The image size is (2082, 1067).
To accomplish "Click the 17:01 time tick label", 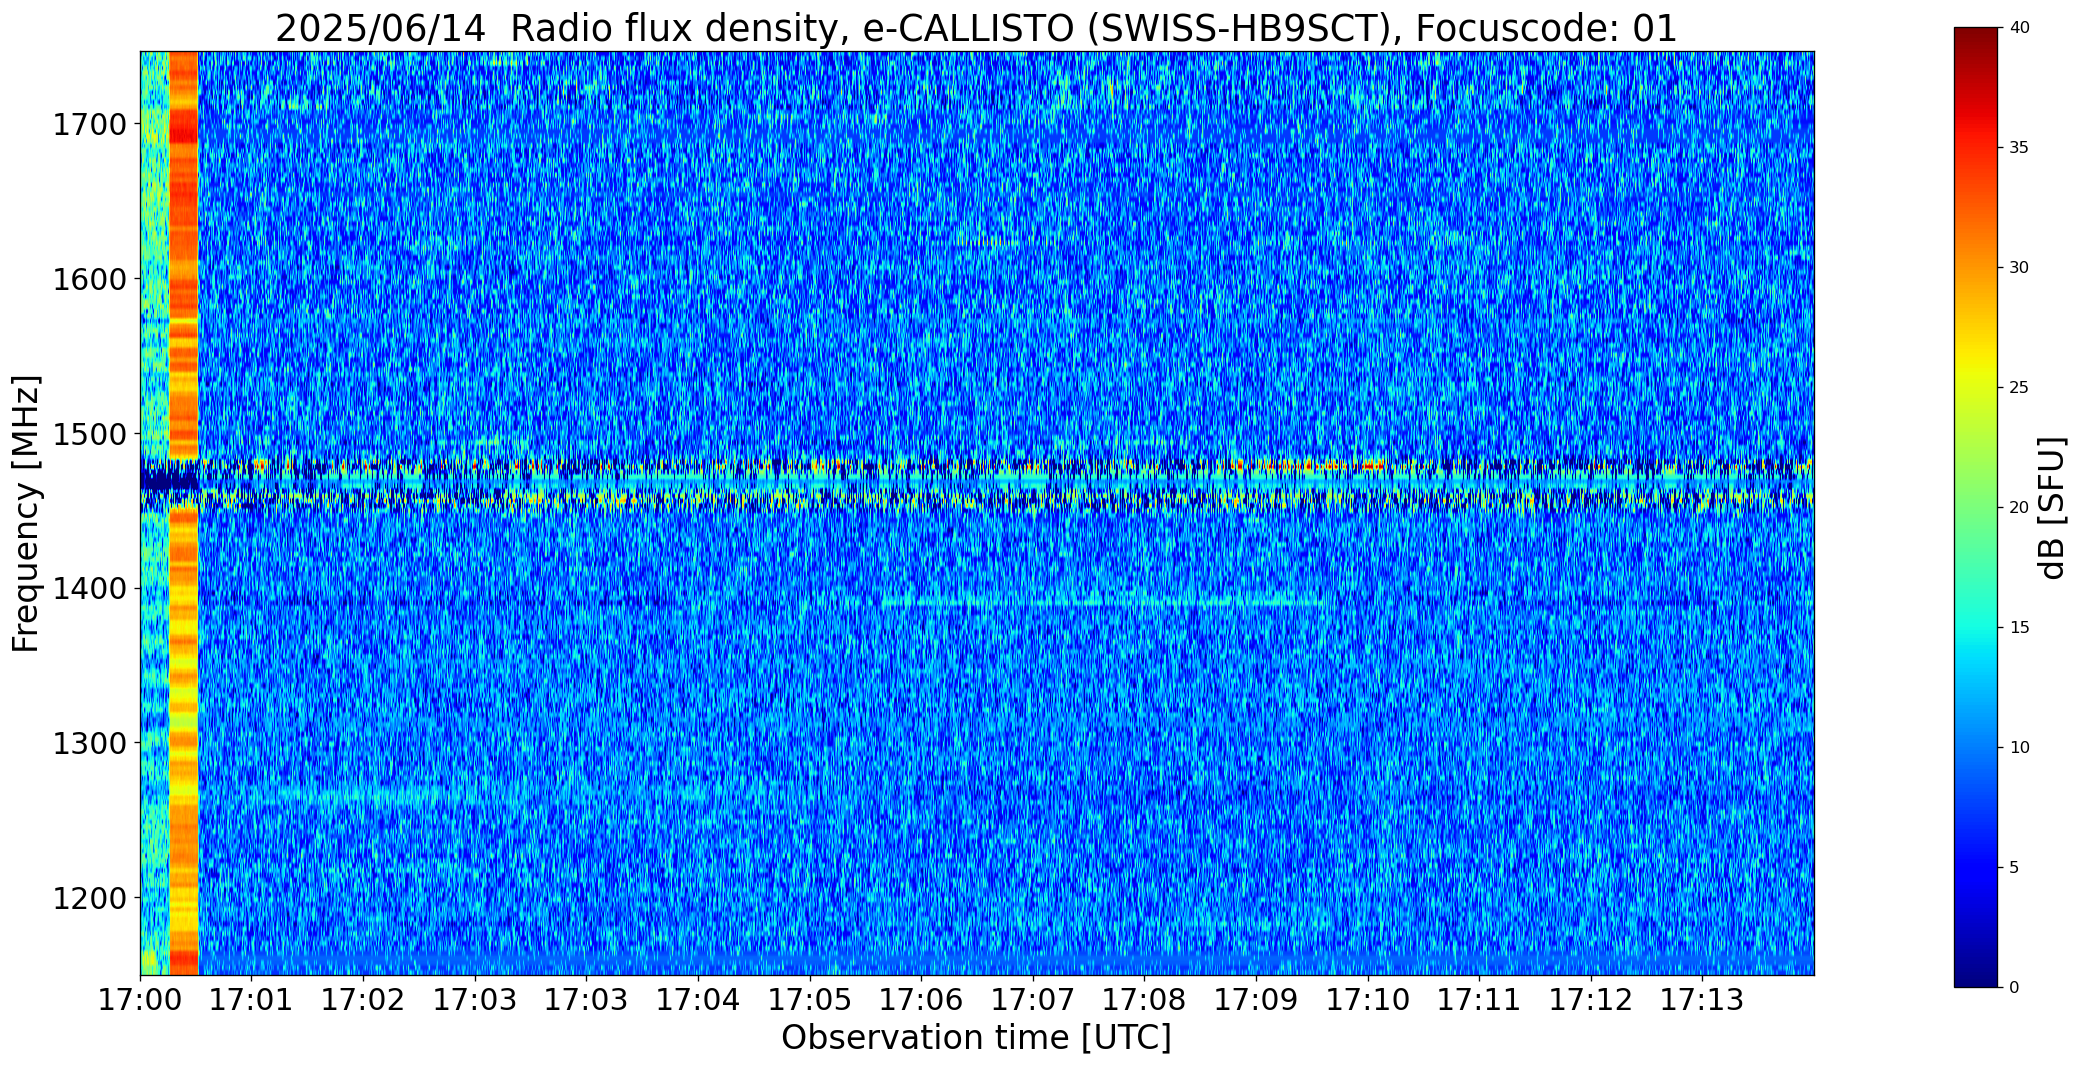I will (252, 1000).
